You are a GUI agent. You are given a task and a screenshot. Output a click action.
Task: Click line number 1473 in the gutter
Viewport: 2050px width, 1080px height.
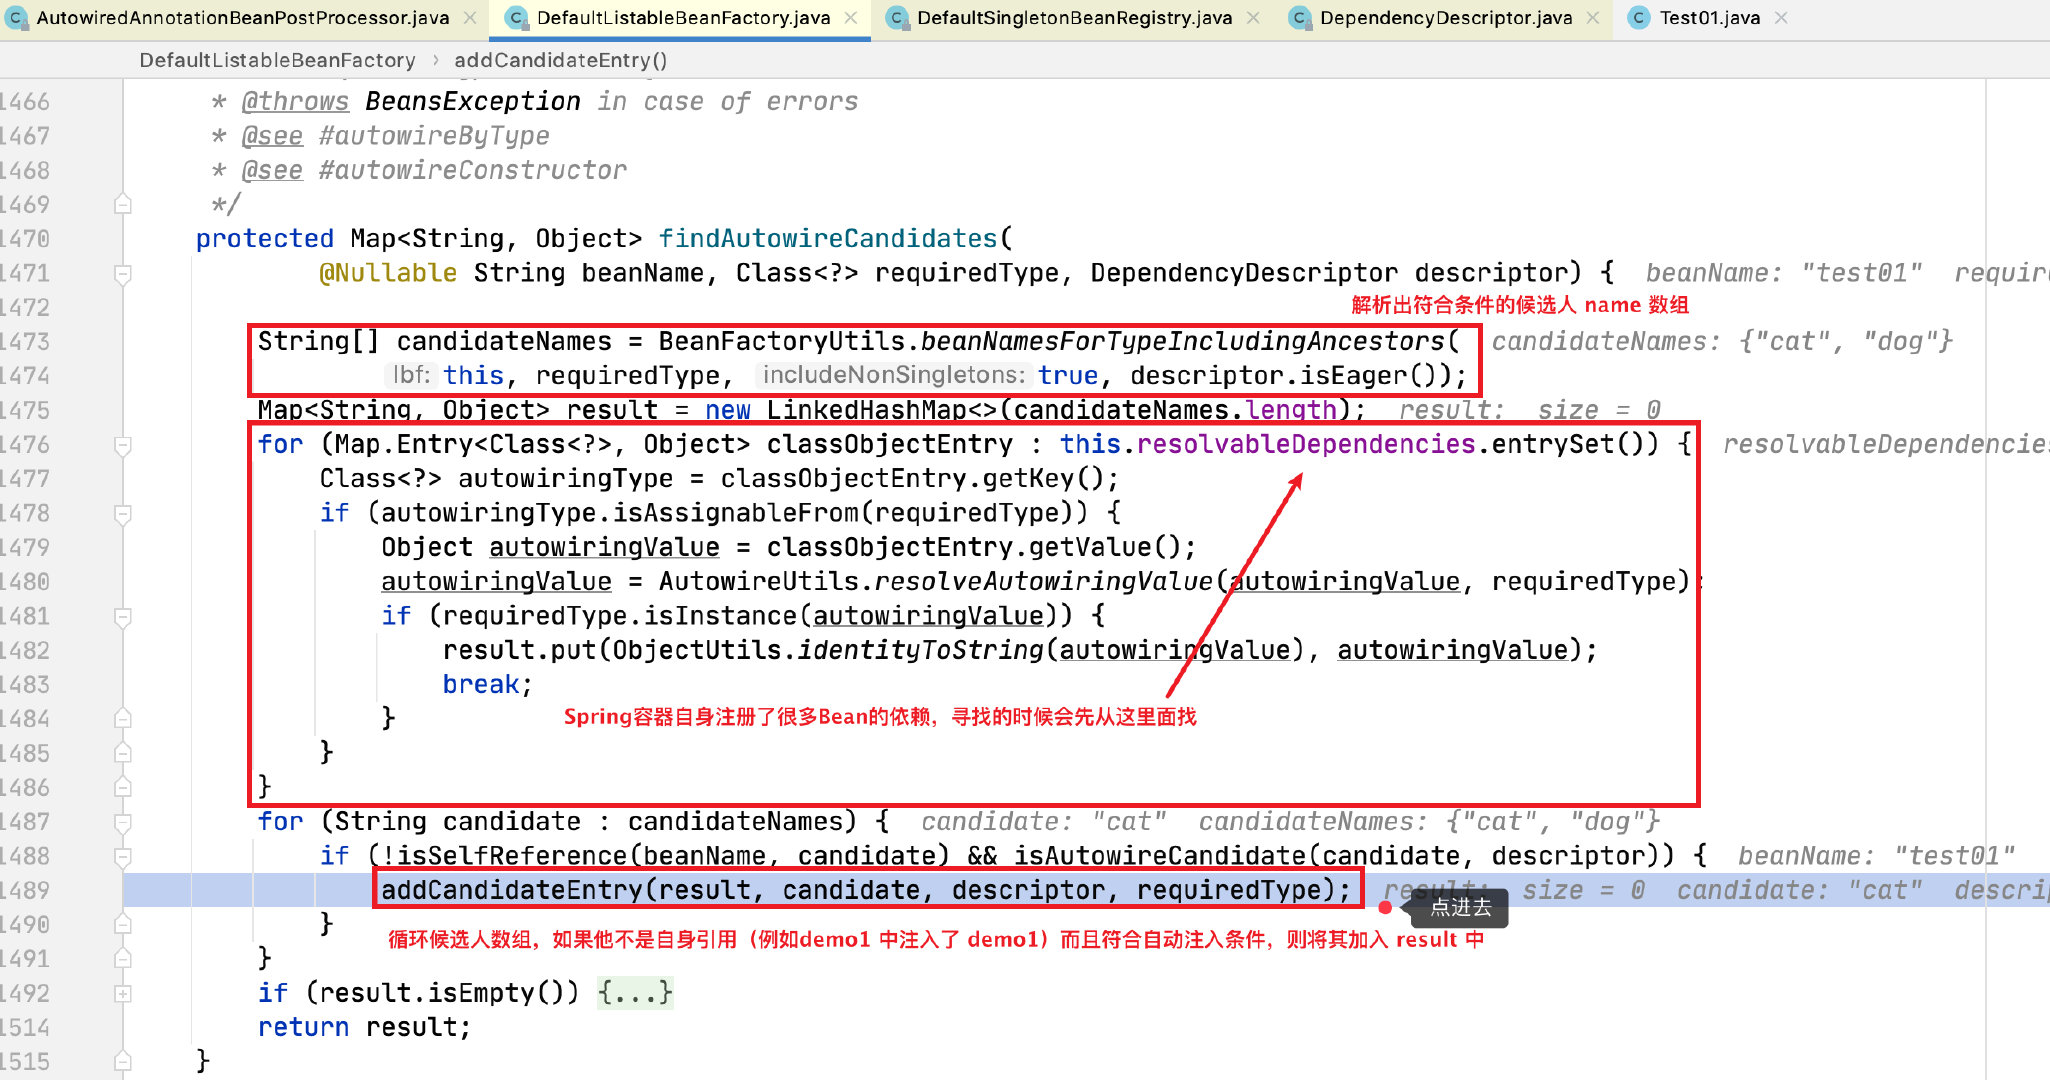click(x=24, y=342)
